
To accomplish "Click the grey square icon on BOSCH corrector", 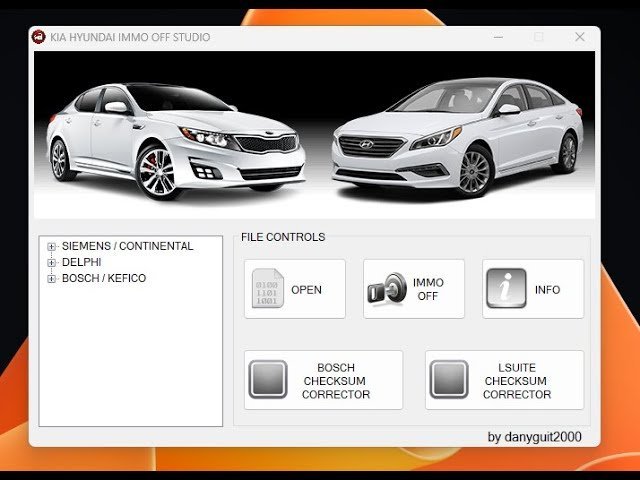I will coord(268,380).
